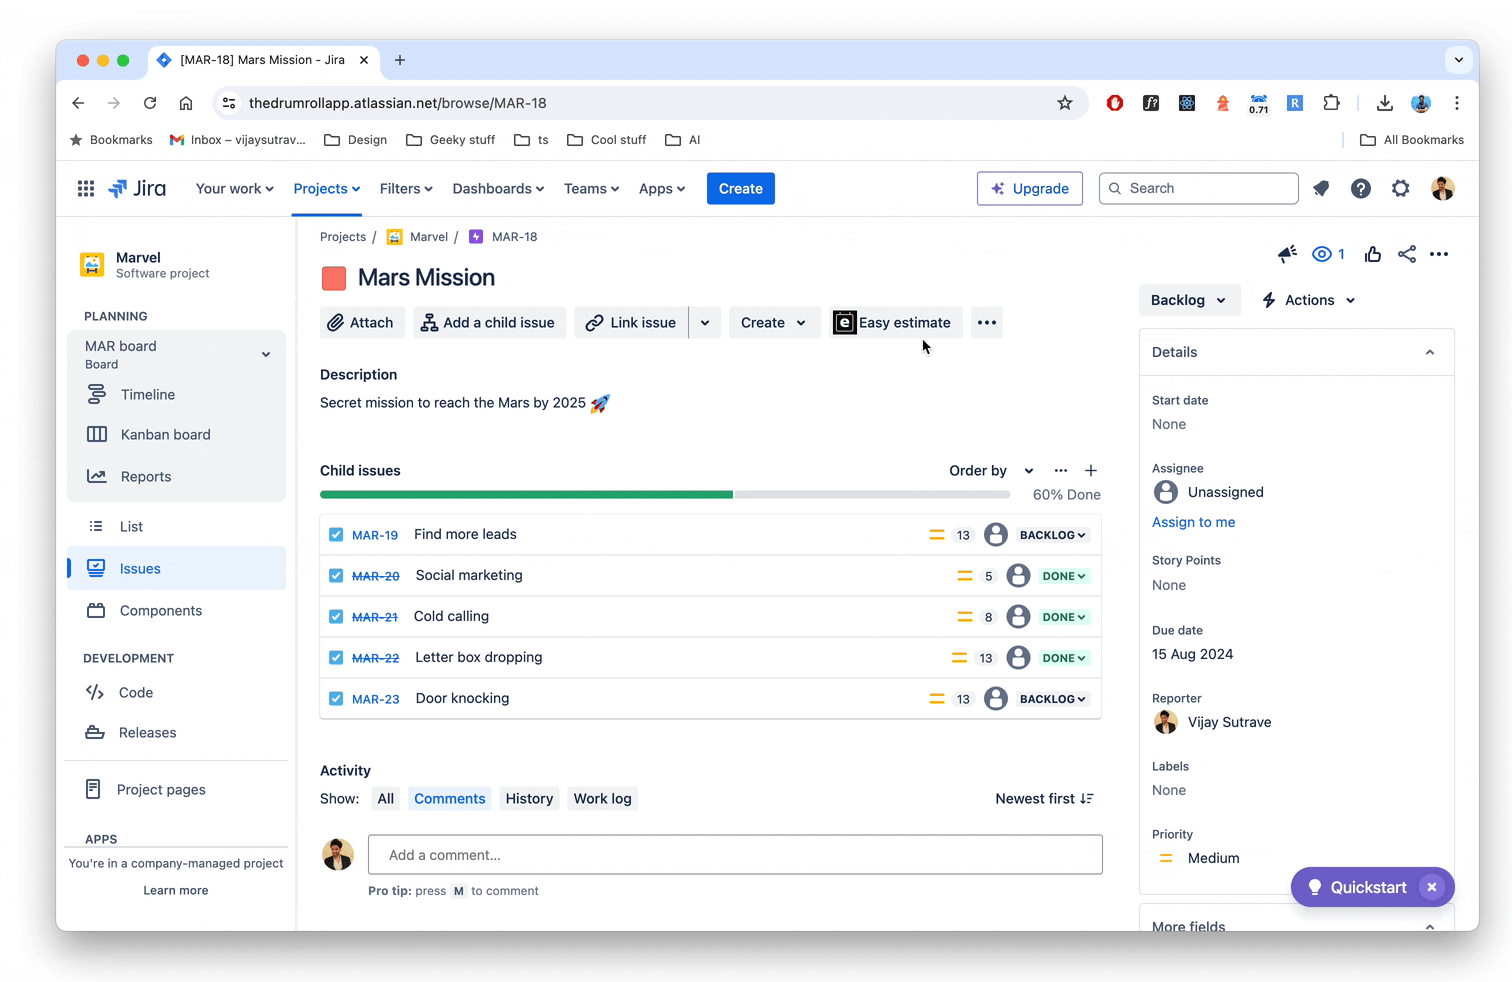Click the Add a comment field
1512x982 pixels.
click(735, 855)
